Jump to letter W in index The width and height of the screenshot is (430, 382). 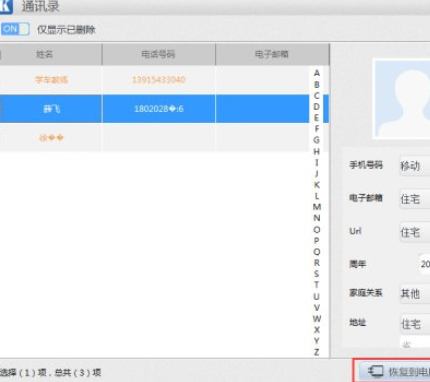(x=317, y=319)
